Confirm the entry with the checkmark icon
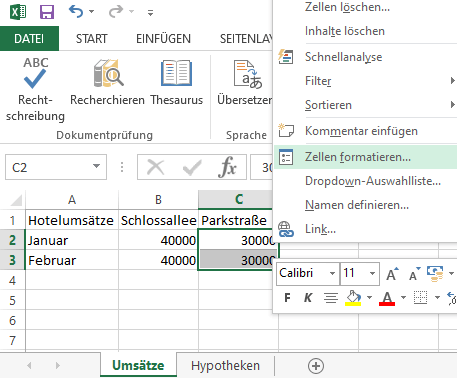This screenshot has height=378, width=457. [192, 167]
